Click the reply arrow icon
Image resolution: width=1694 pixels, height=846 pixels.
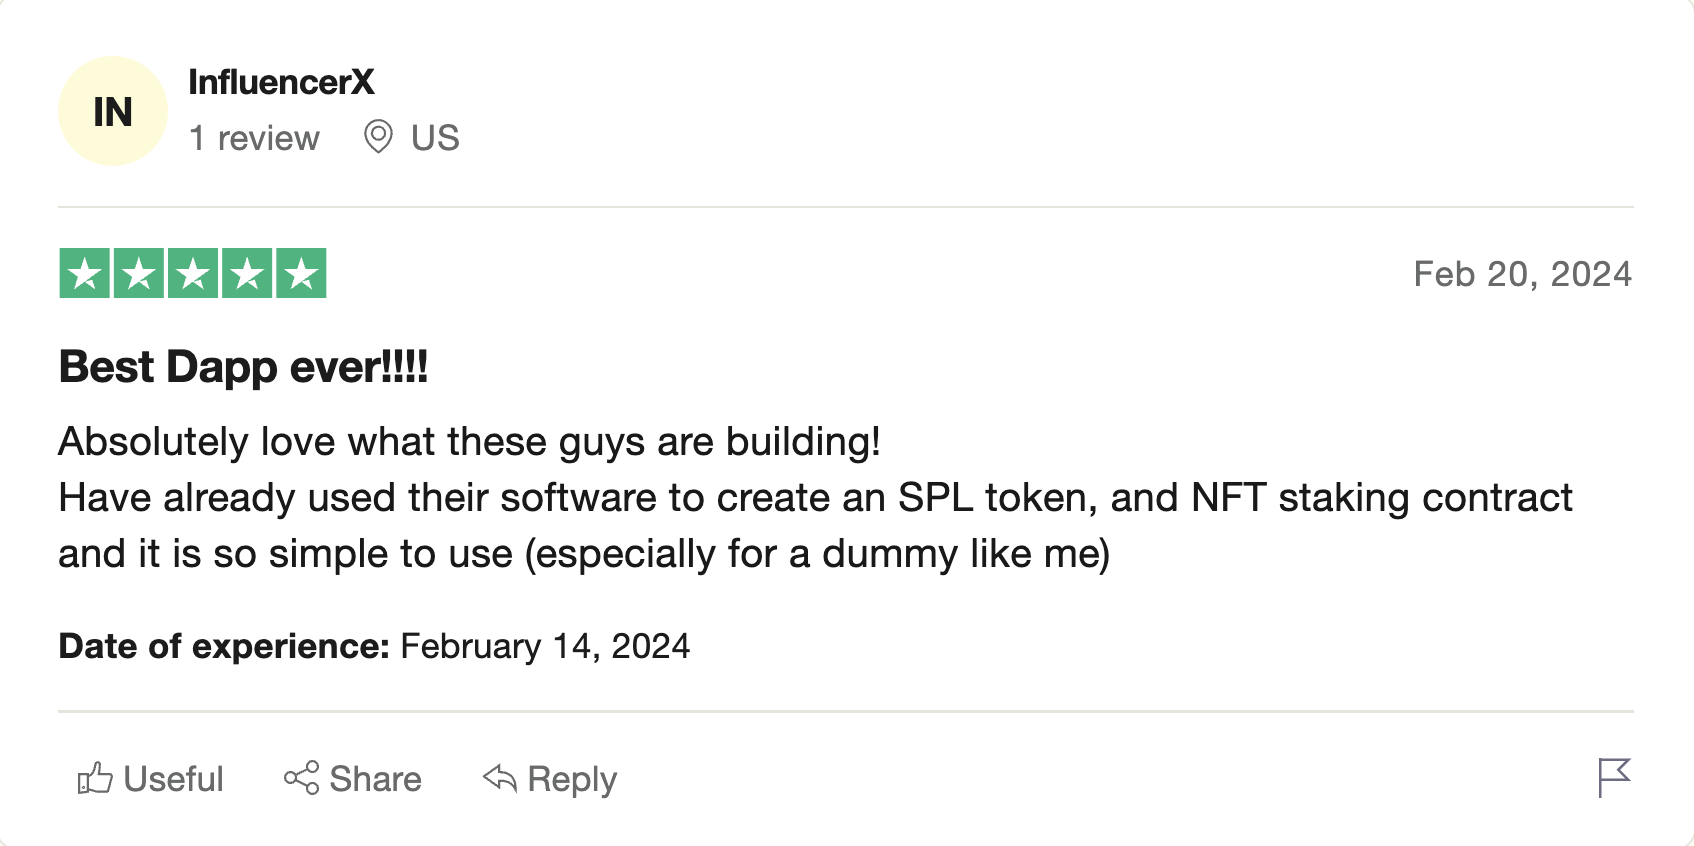499,778
